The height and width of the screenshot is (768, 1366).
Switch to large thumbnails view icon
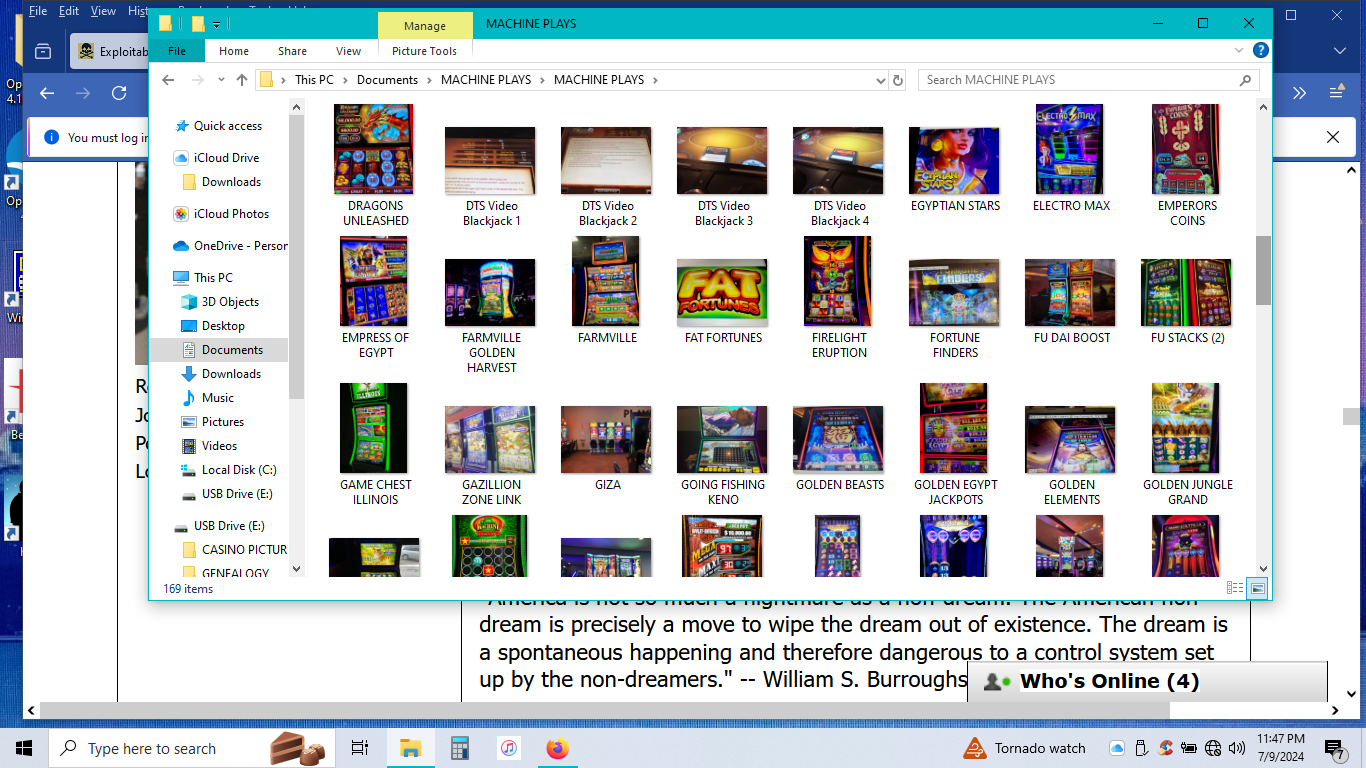point(1257,588)
